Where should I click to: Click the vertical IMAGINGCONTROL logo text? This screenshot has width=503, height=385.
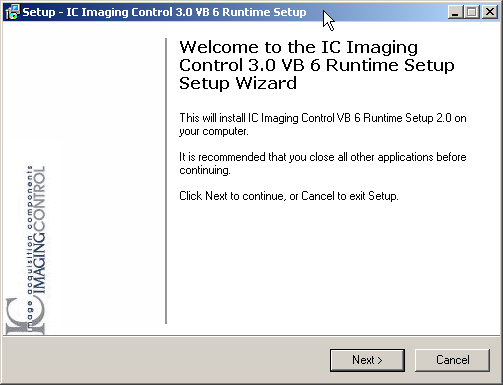click(39, 230)
